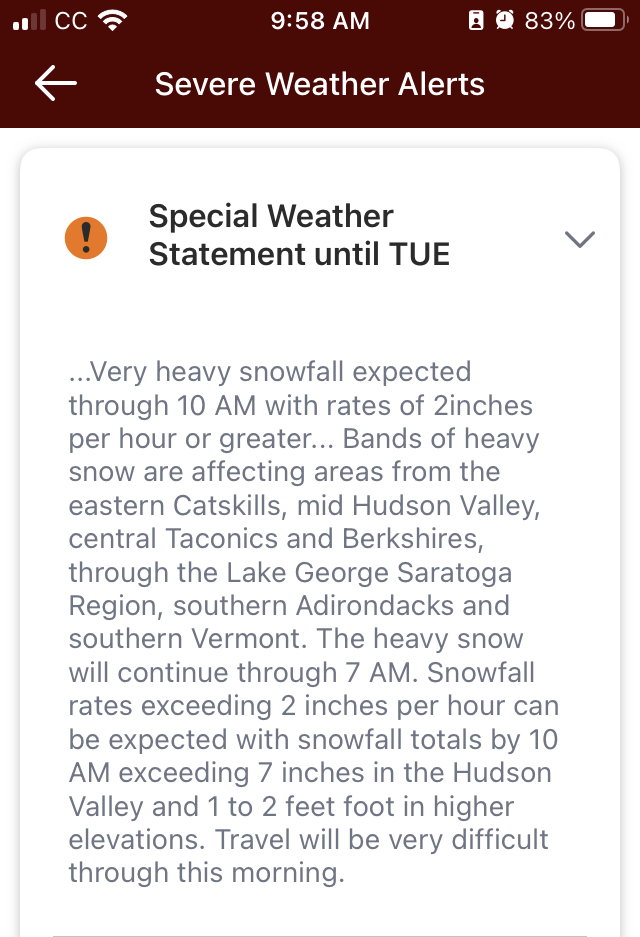Screen dimensions: 640x937
Task: Tap the battery level icon
Action: [x=604, y=21]
